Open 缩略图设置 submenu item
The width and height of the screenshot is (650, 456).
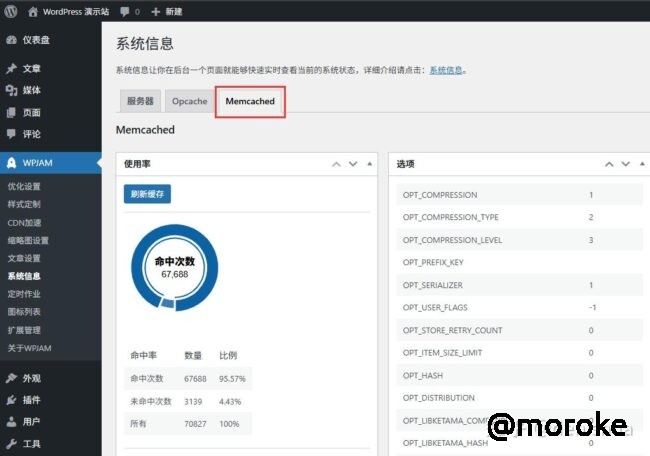(28, 240)
